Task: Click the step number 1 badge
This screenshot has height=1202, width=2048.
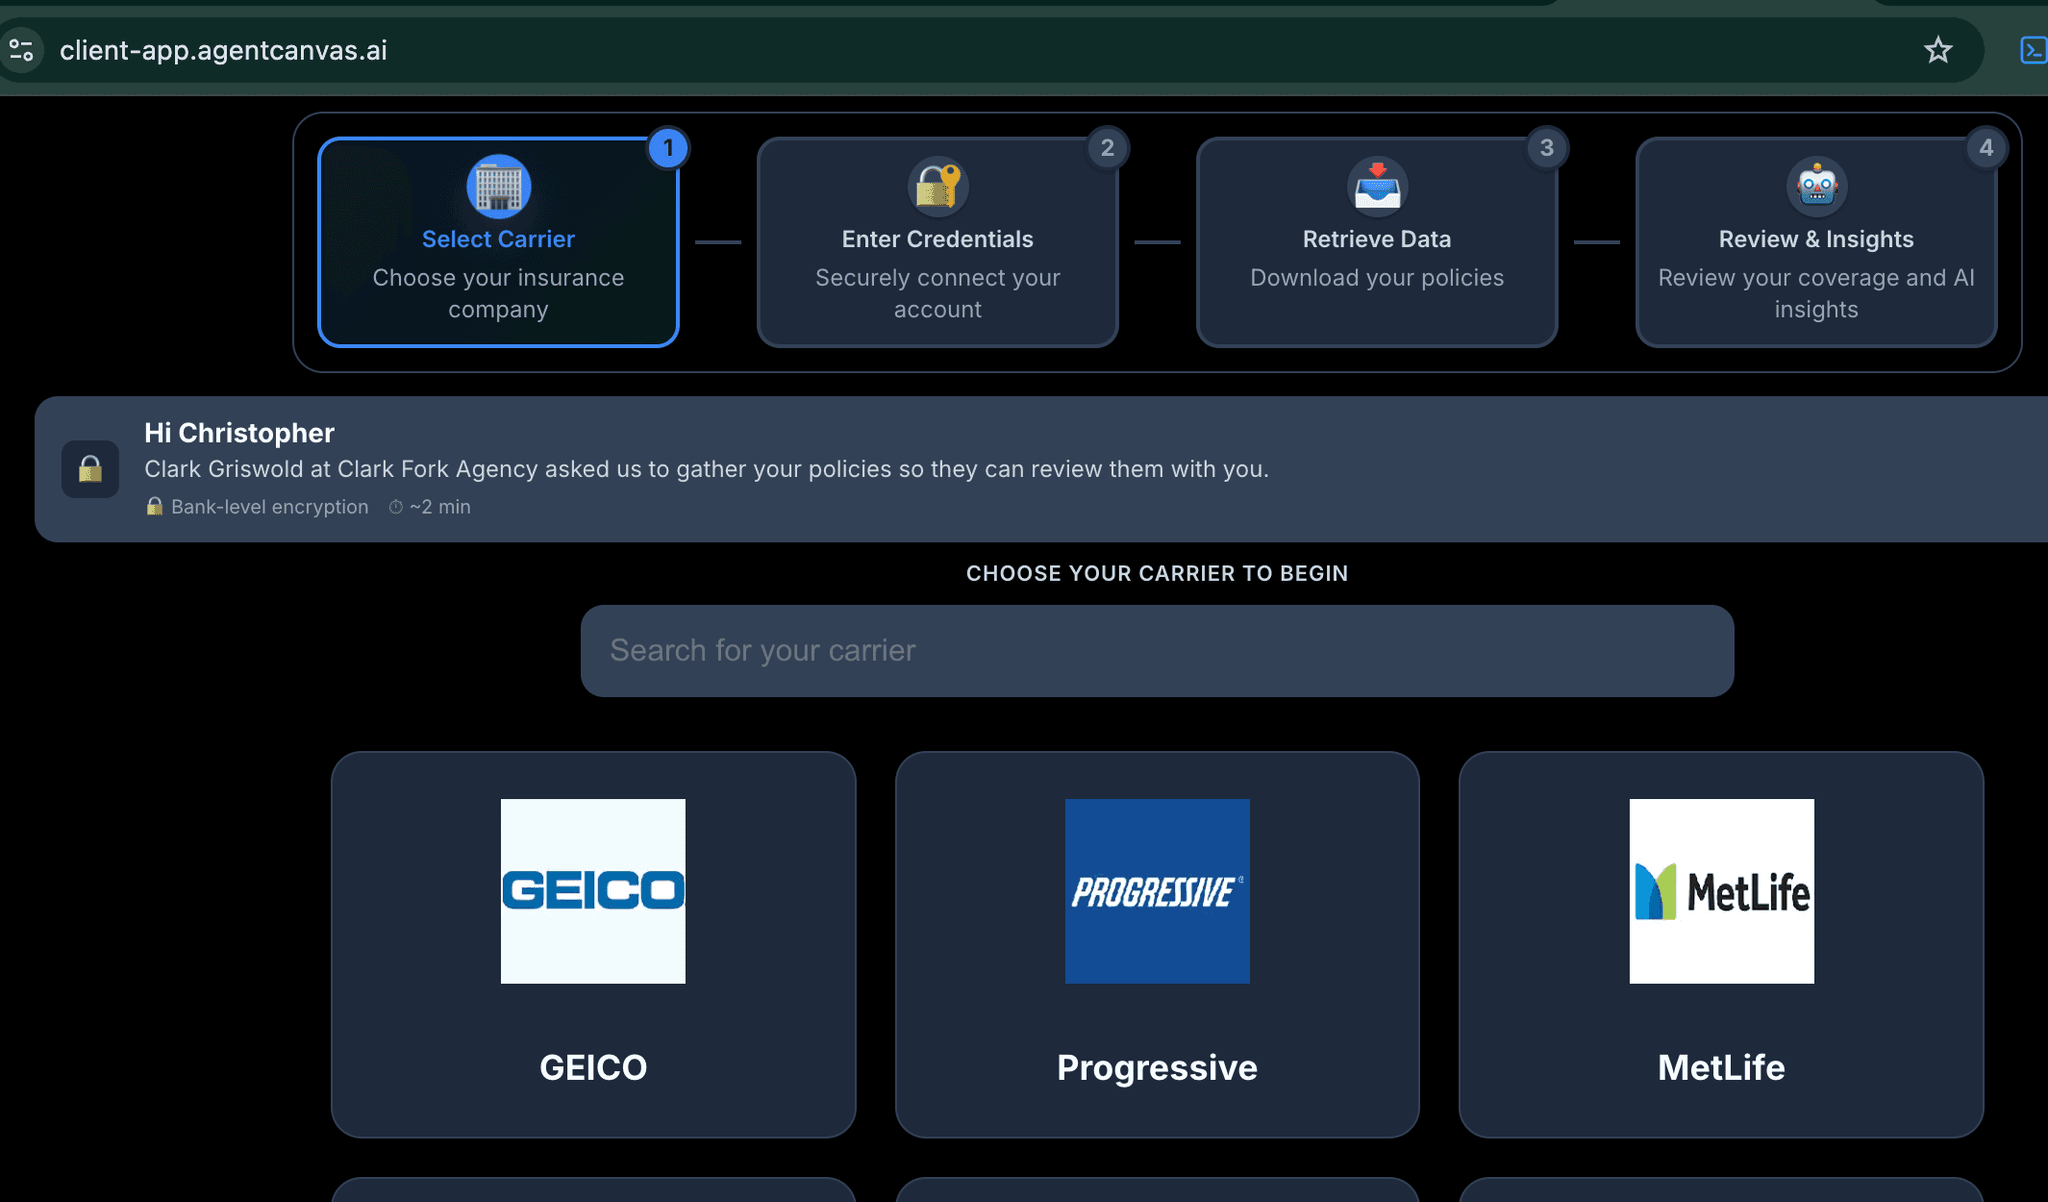Action: click(x=668, y=148)
